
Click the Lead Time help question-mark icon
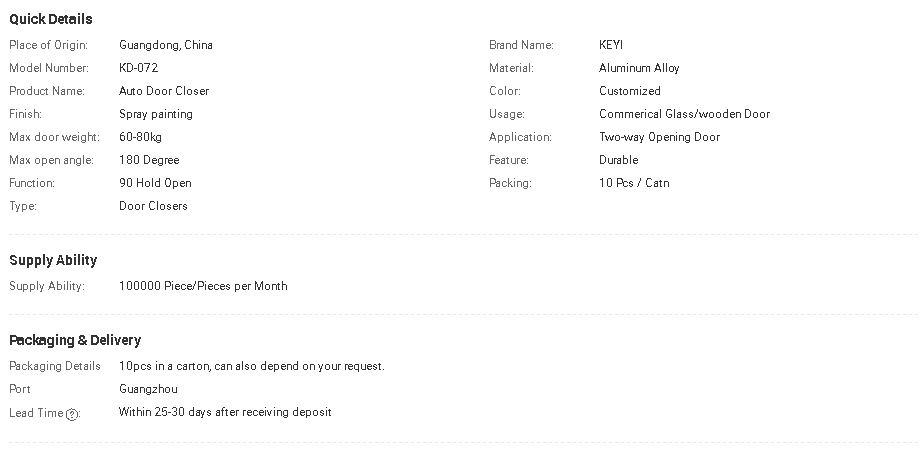72,414
